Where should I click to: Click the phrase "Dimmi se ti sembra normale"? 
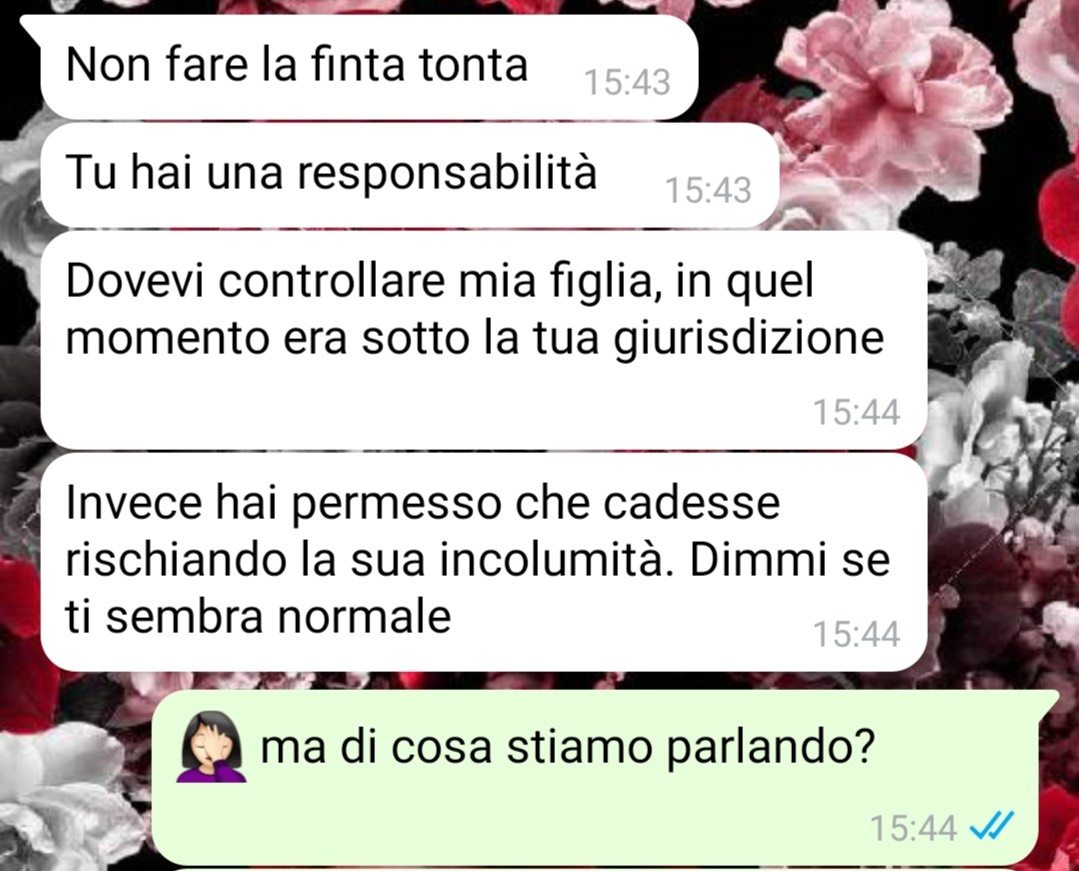click(478, 588)
